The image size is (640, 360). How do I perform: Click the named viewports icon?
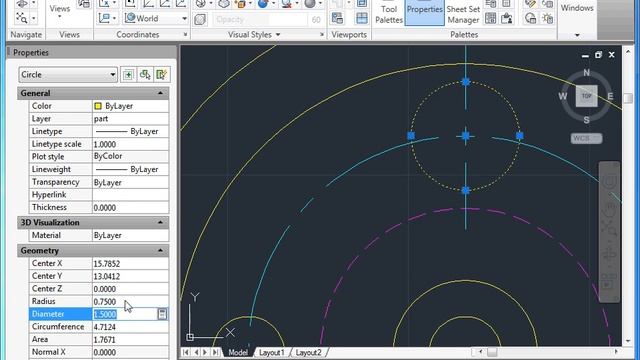(x=337, y=18)
